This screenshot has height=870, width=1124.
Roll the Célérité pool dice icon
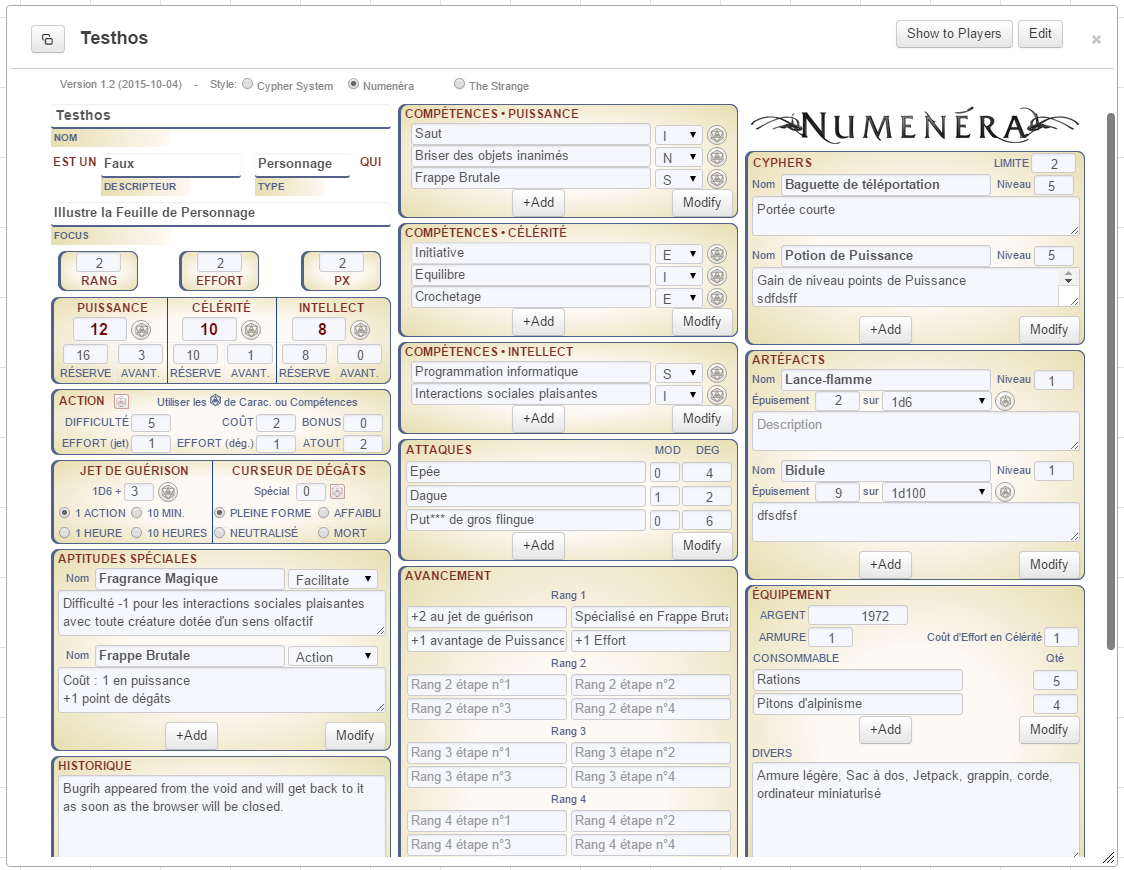pos(251,330)
